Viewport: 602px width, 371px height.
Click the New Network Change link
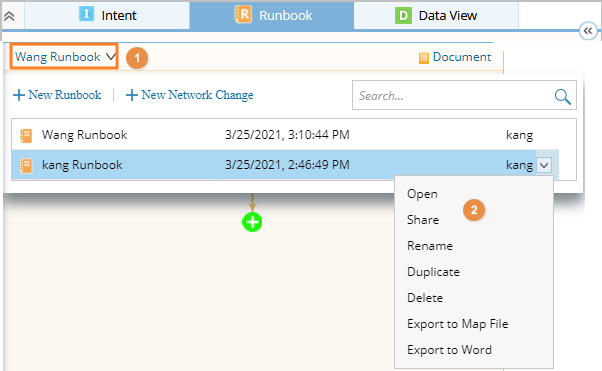tap(190, 95)
